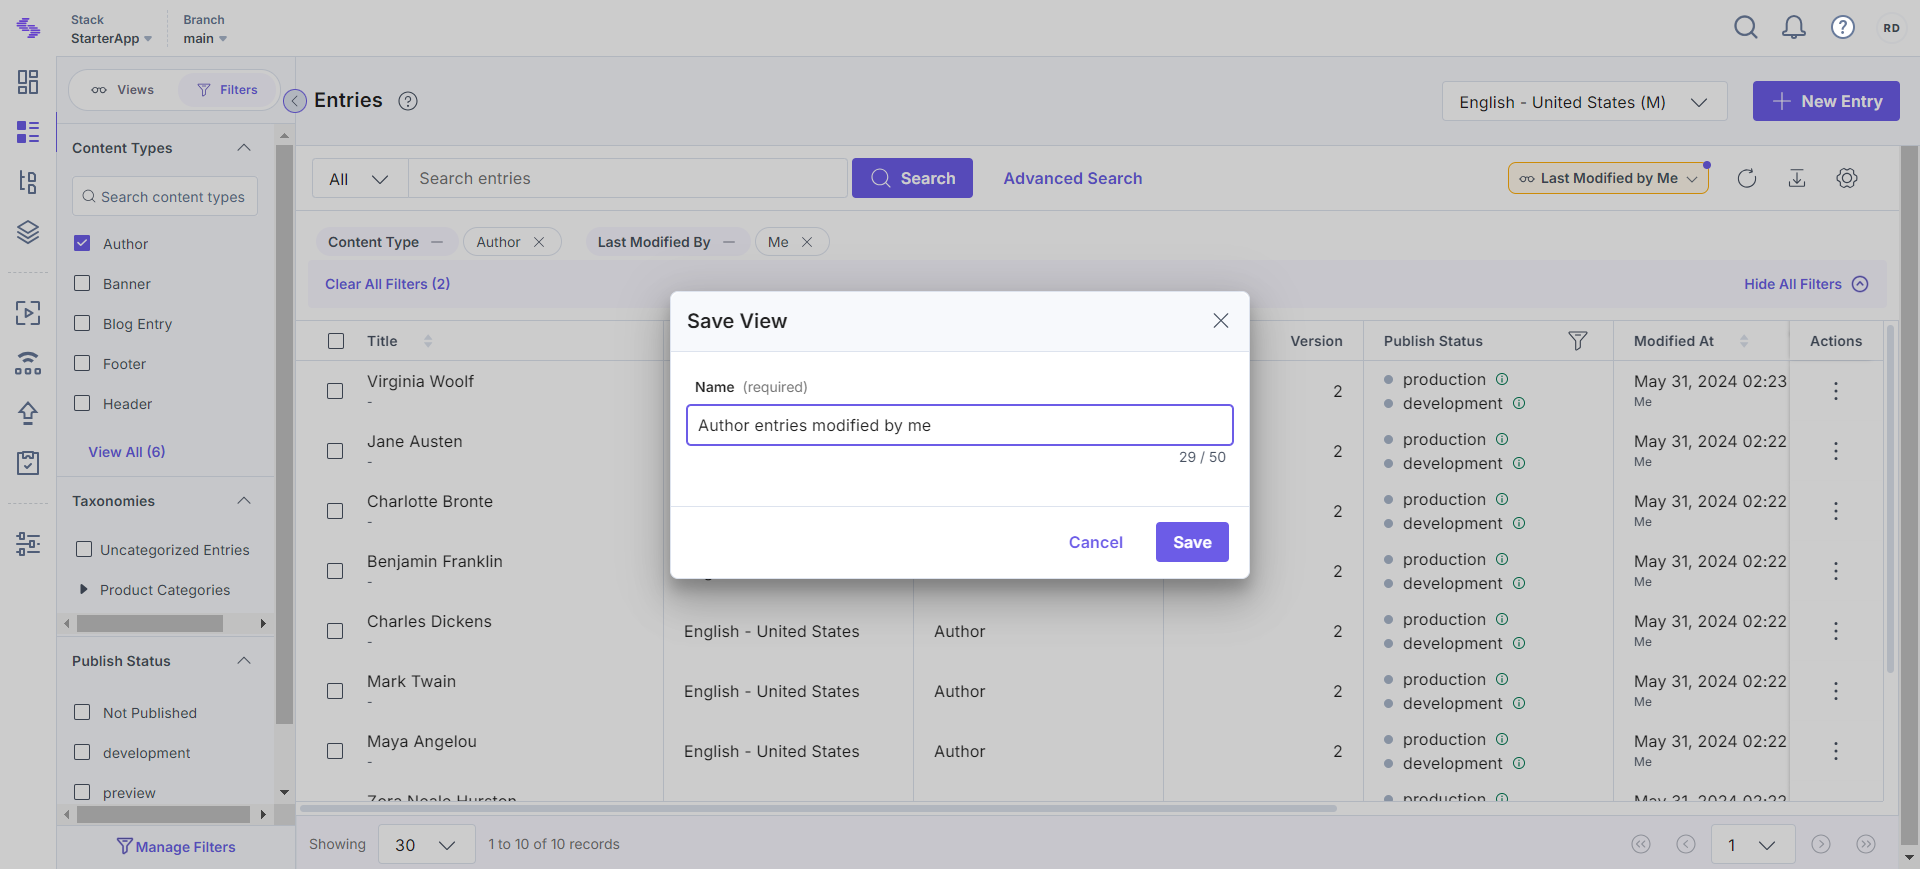Open the Settings sliders icon in sidebar
1920x869 pixels.
coord(28,544)
